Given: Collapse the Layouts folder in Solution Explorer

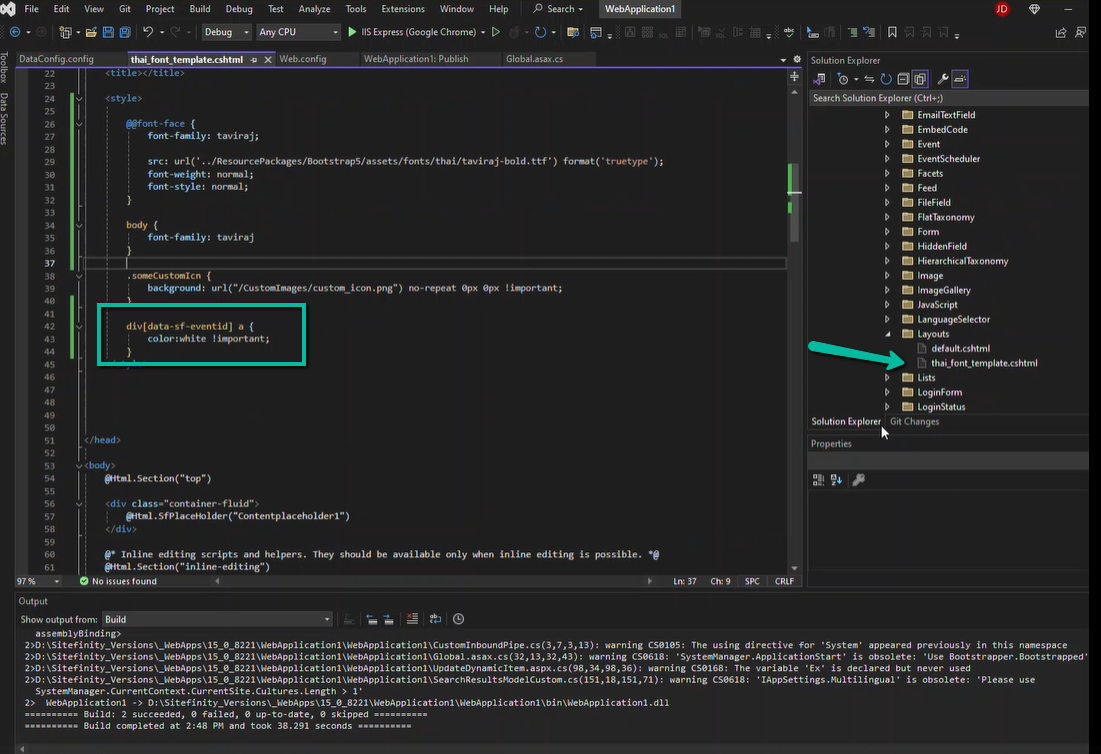Looking at the screenshot, I should [888, 334].
